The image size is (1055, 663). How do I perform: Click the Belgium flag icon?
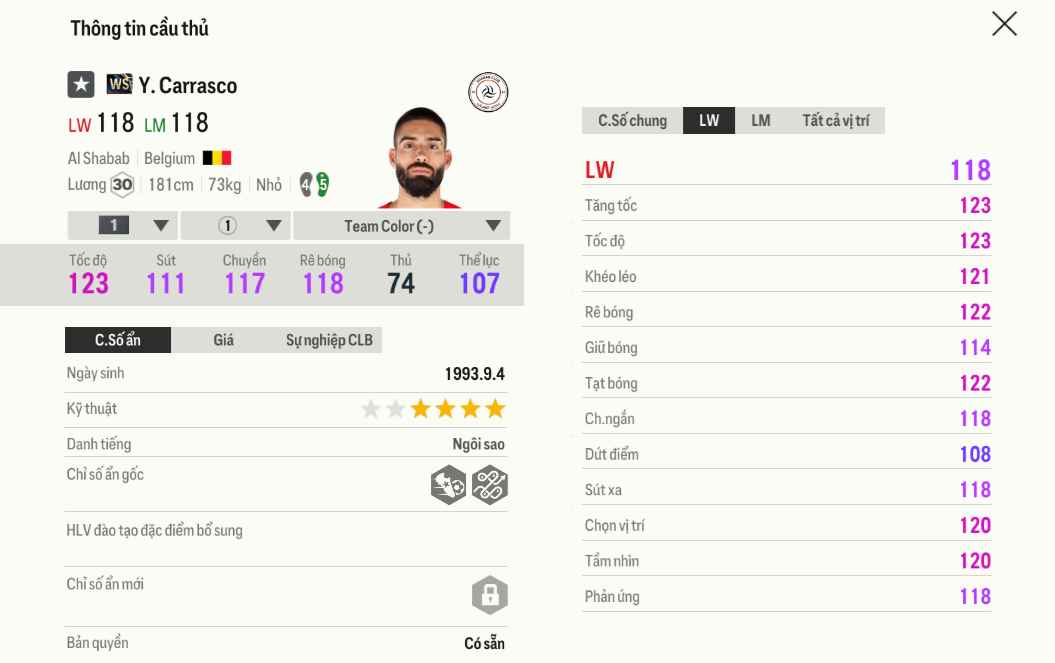pos(217,158)
